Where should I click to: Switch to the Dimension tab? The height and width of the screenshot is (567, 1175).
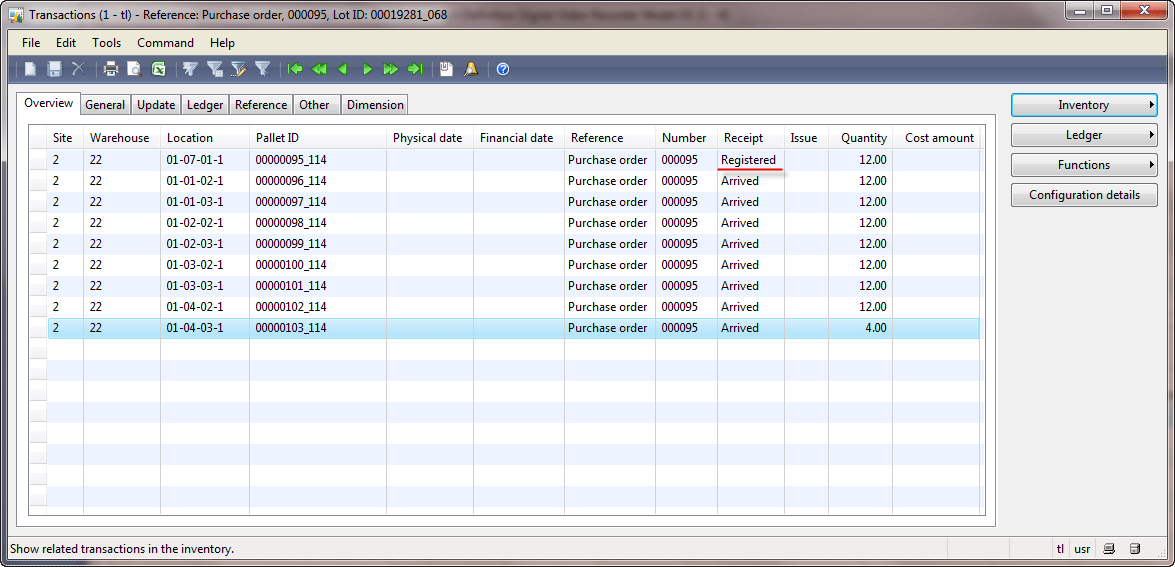click(375, 105)
